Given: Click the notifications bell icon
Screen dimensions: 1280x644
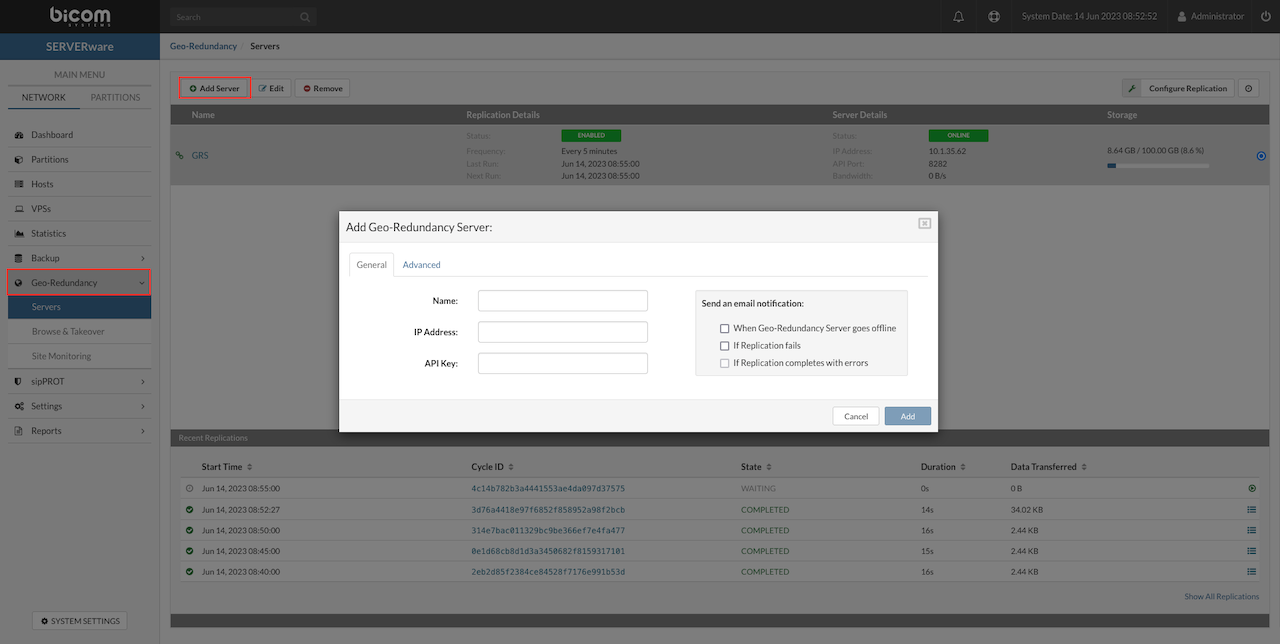Looking at the screenshot, I should click(x=959, y=17).
